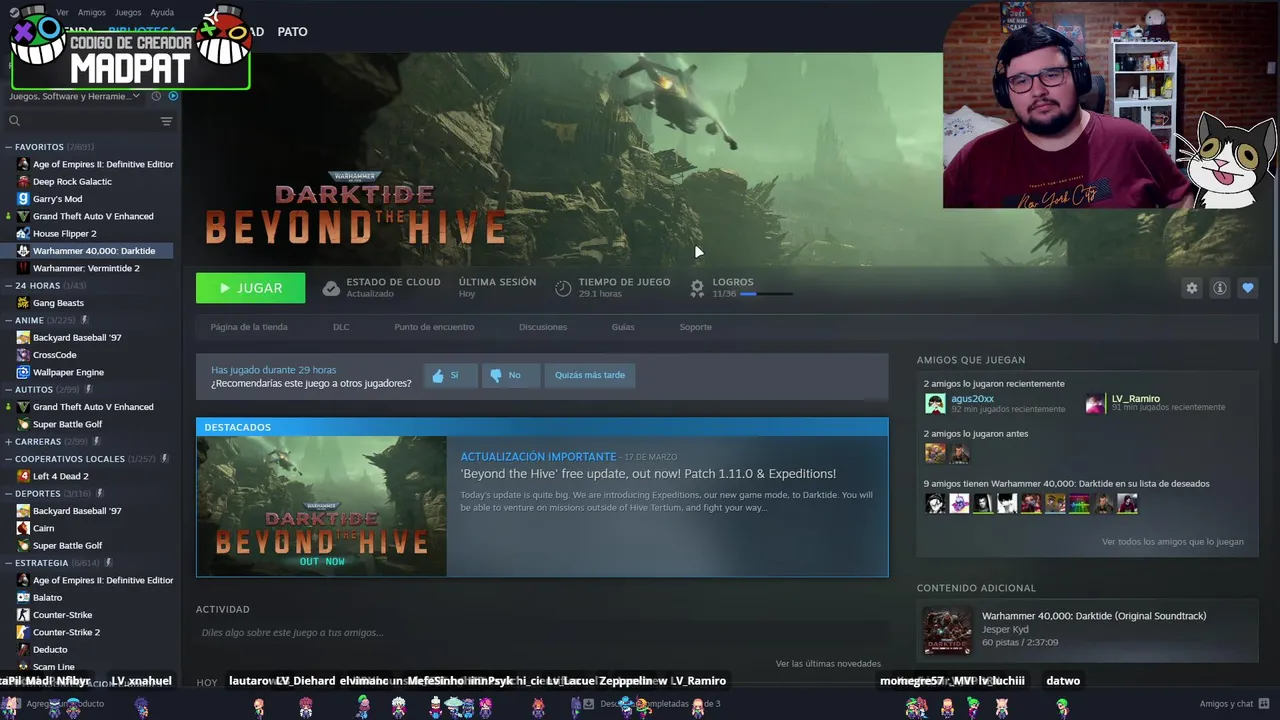Open the Discusiones tab

pyautogui.click(x=543, y=327)
